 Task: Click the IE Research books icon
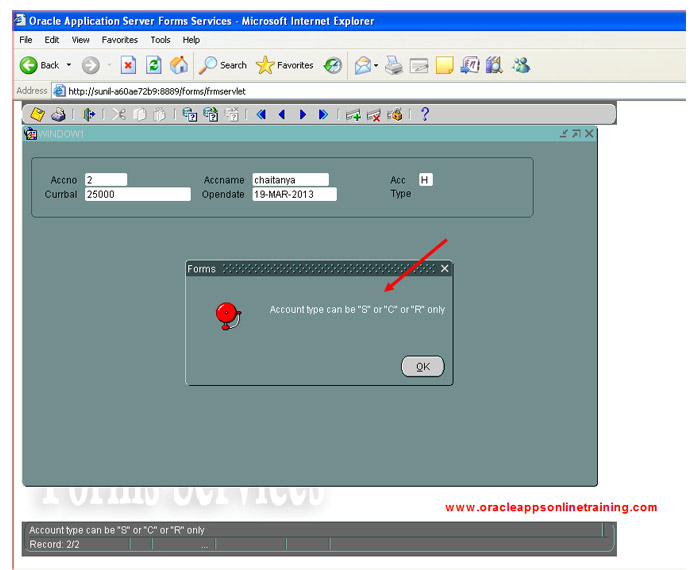(494, 65)
